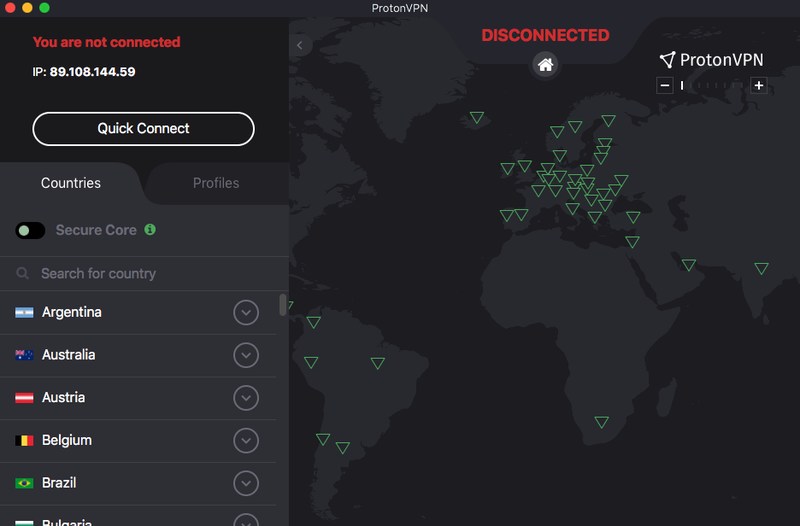Screen dimensions: 800x526
Task: Click the Norway server marker
Action: pos(557,132)
